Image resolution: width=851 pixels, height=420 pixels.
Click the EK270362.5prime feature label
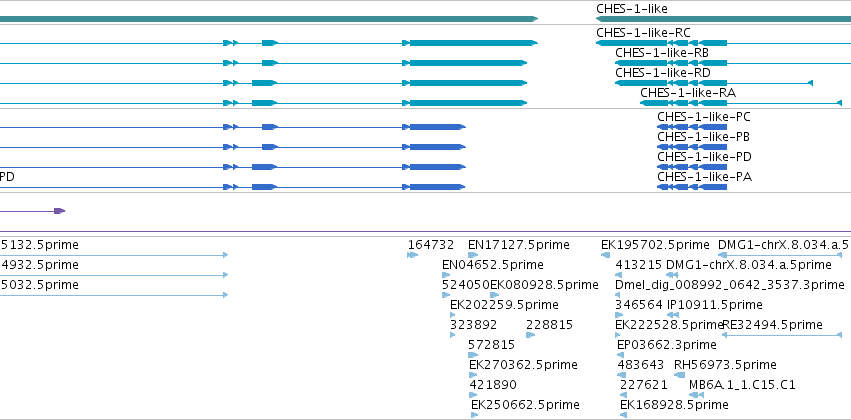coord(523,365)
